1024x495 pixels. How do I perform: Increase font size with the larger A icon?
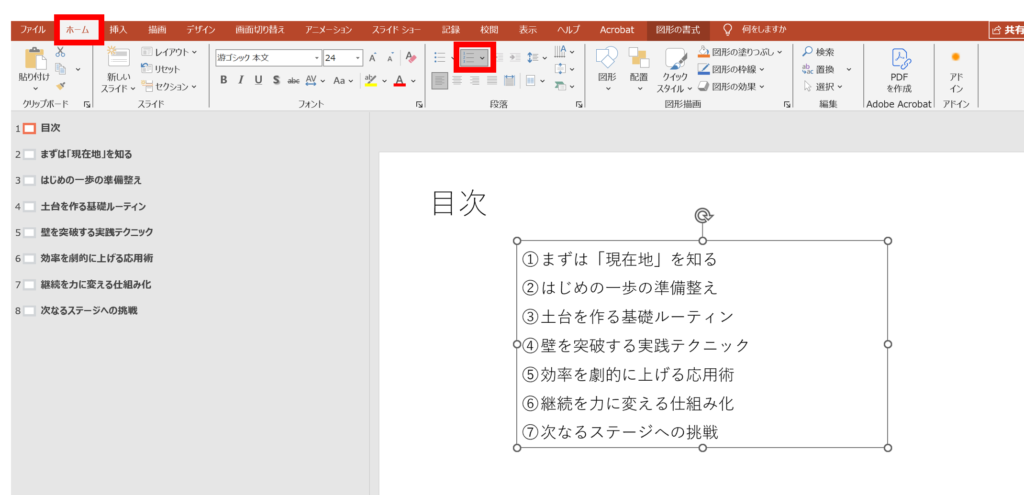coord(373,58)
